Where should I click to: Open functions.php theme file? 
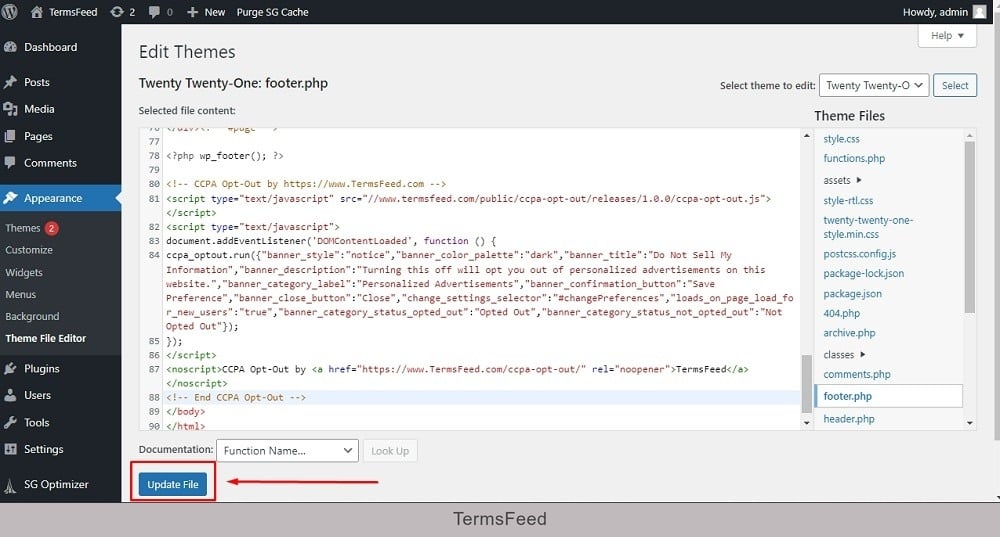[854, 158]
